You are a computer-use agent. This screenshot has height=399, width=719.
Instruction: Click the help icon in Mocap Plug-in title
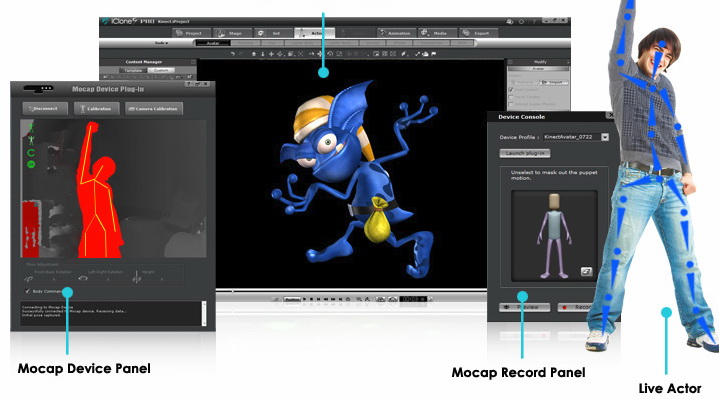[188, 84]
